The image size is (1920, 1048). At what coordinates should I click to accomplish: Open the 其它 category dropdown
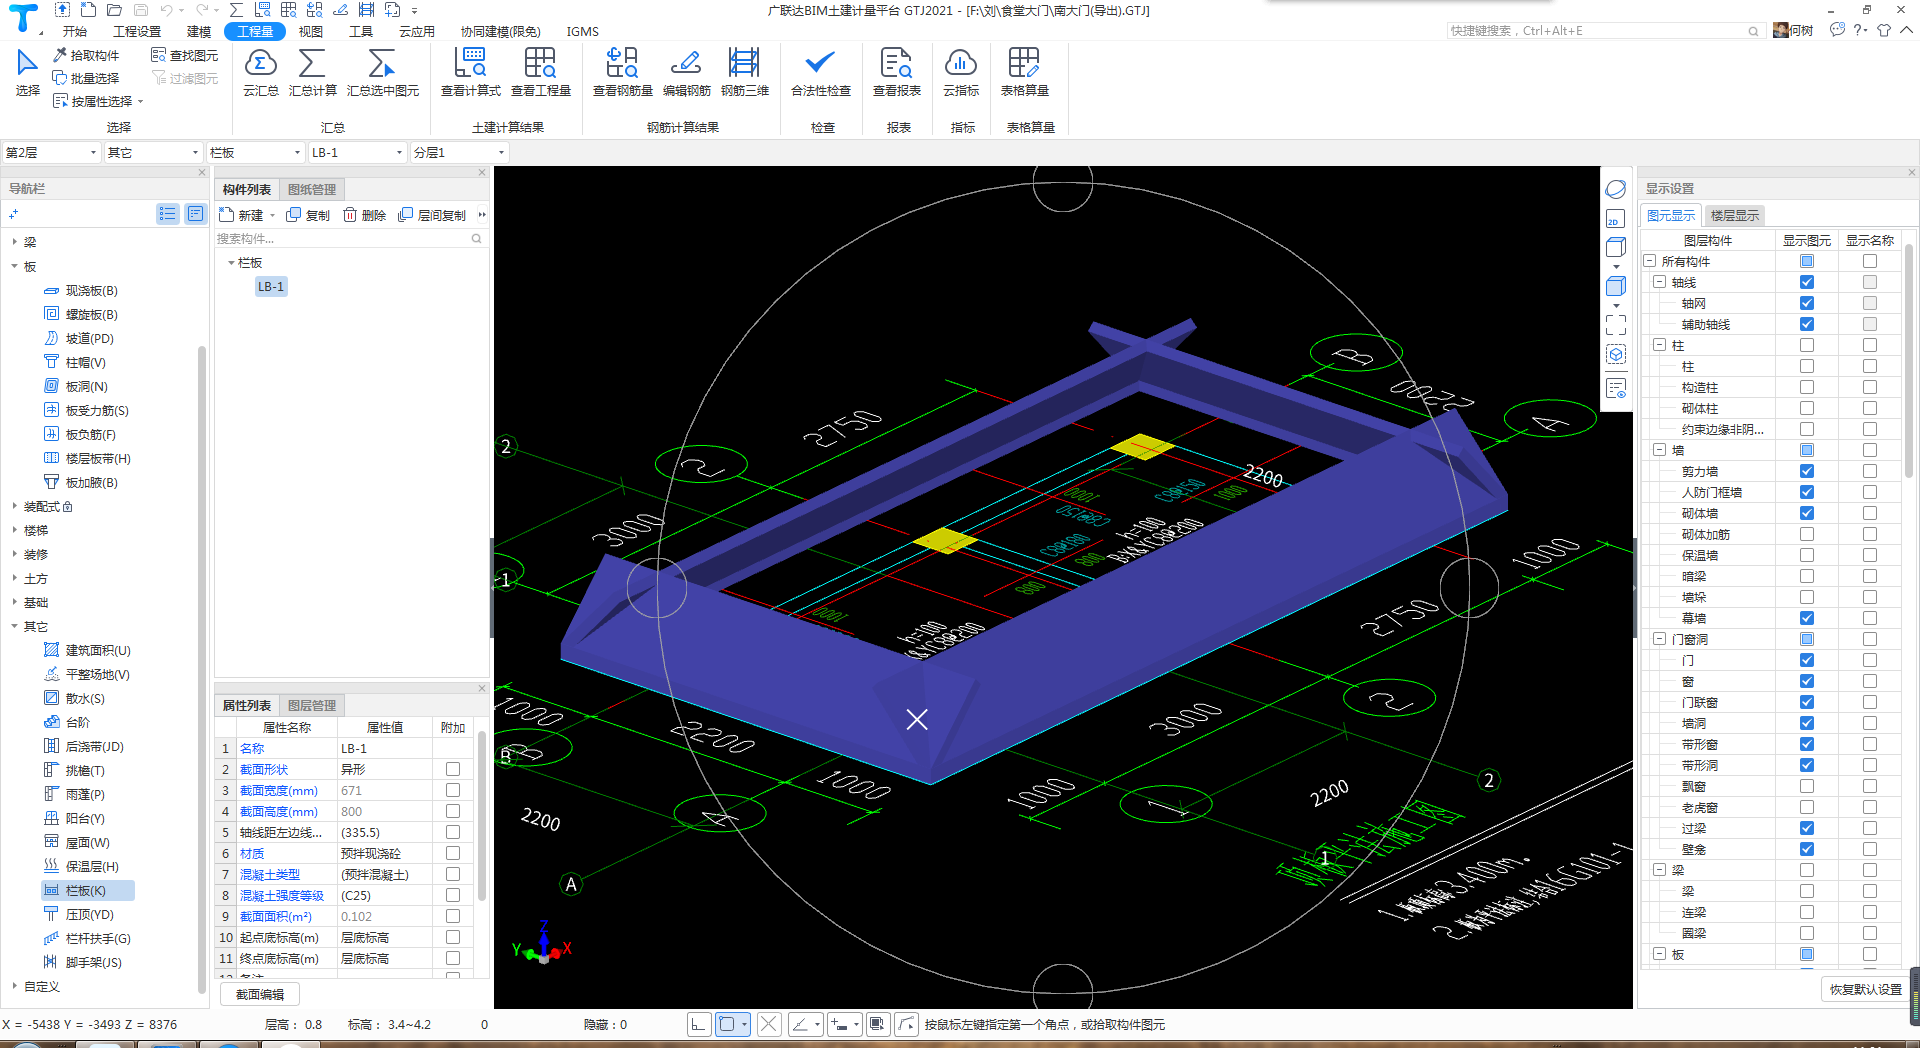pyautogui.click(x=153, y=152)
